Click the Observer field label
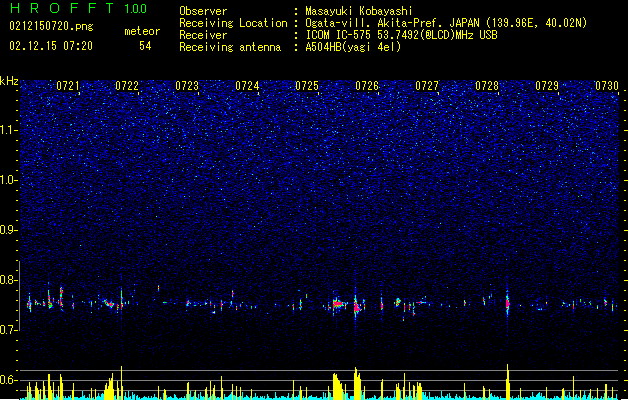 point(203,11)
